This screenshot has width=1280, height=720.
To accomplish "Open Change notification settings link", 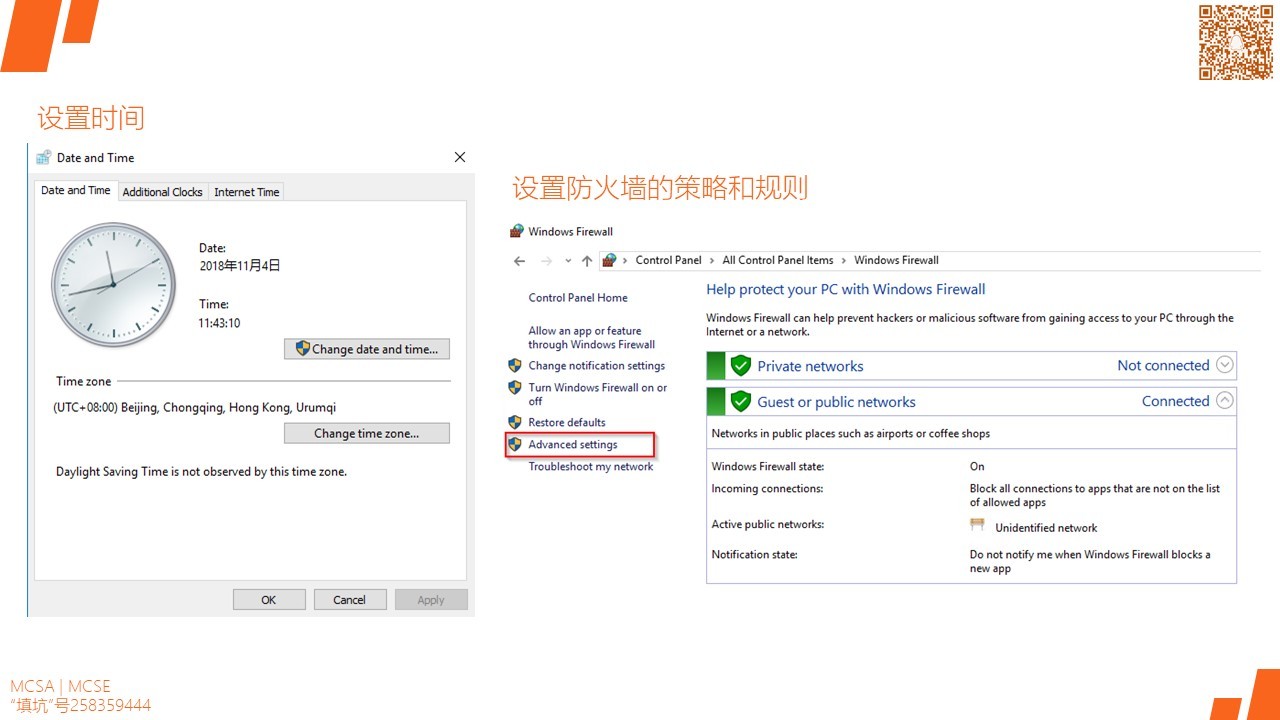I will (597, 366).
